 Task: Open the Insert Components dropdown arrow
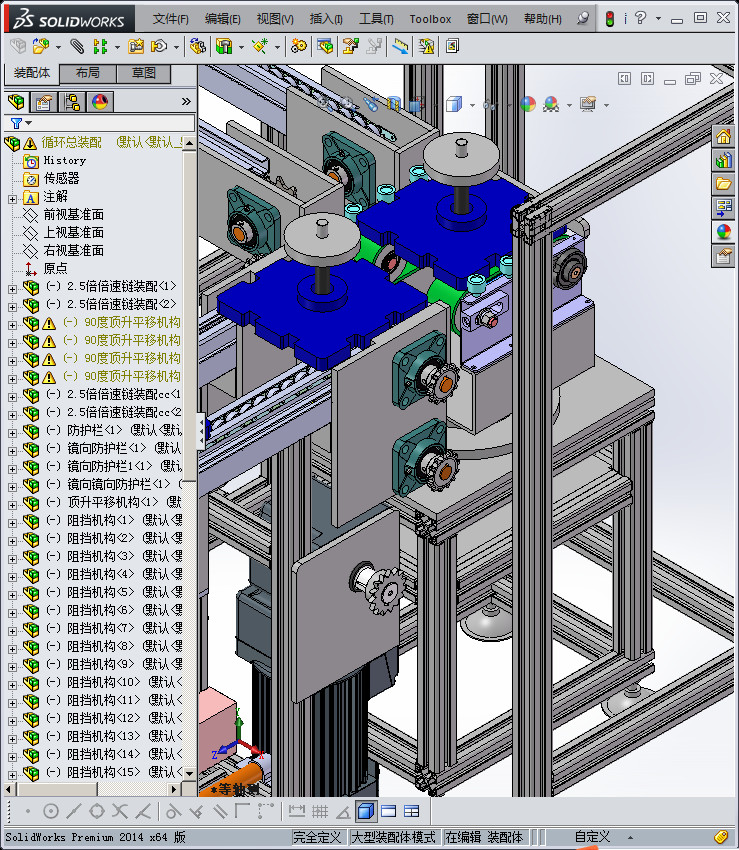(58, 47)
